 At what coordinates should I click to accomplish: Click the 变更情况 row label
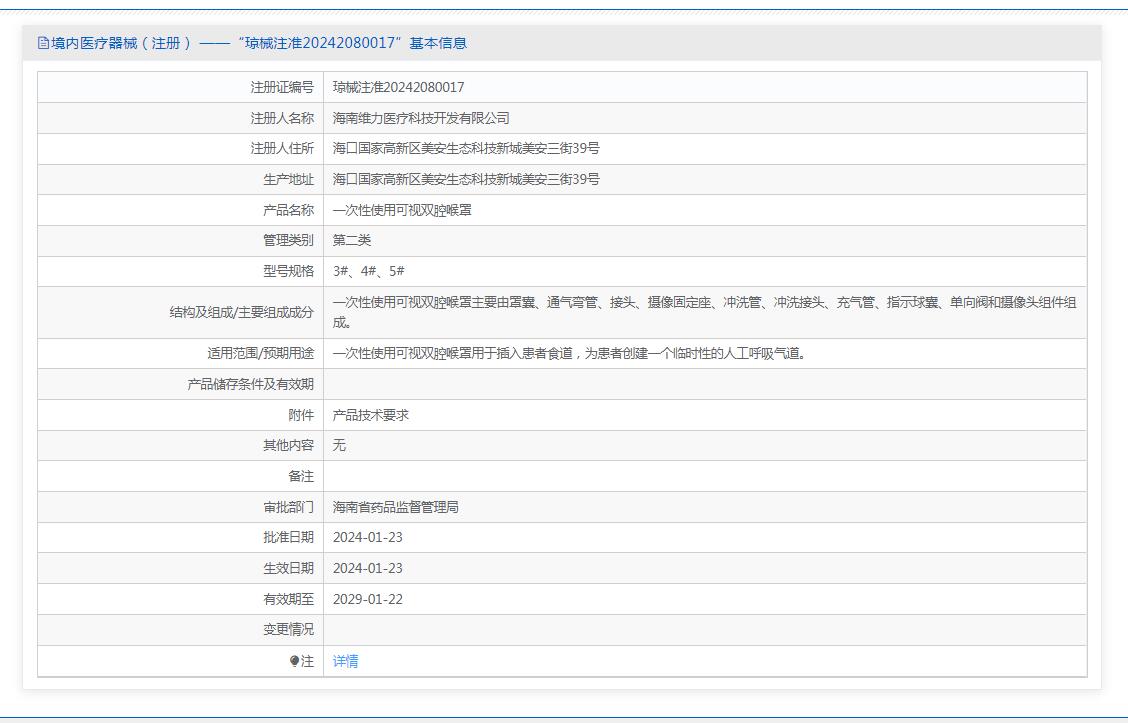tap(288, 629)
